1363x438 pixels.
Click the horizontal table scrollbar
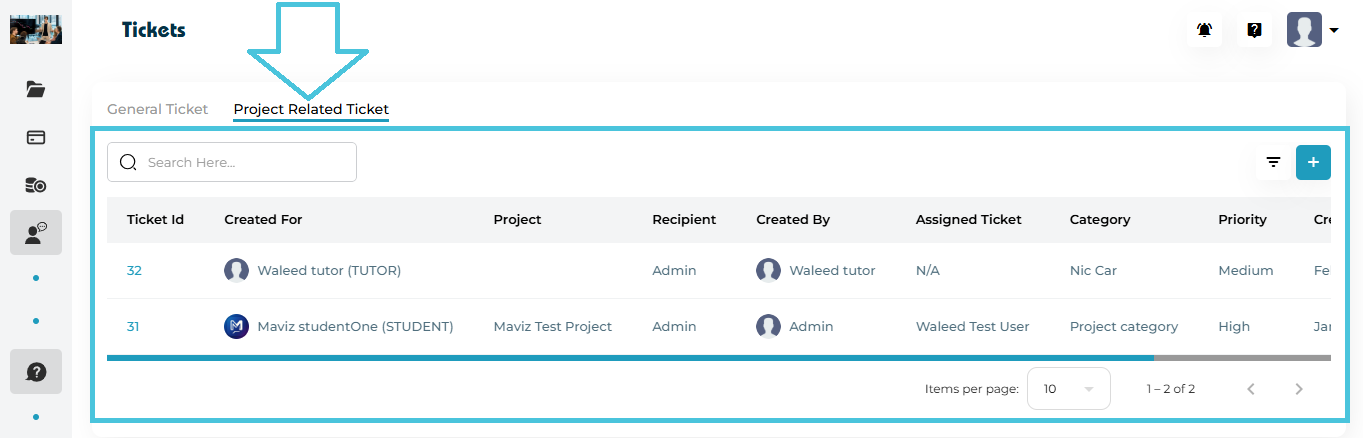(x=630, y=357)
